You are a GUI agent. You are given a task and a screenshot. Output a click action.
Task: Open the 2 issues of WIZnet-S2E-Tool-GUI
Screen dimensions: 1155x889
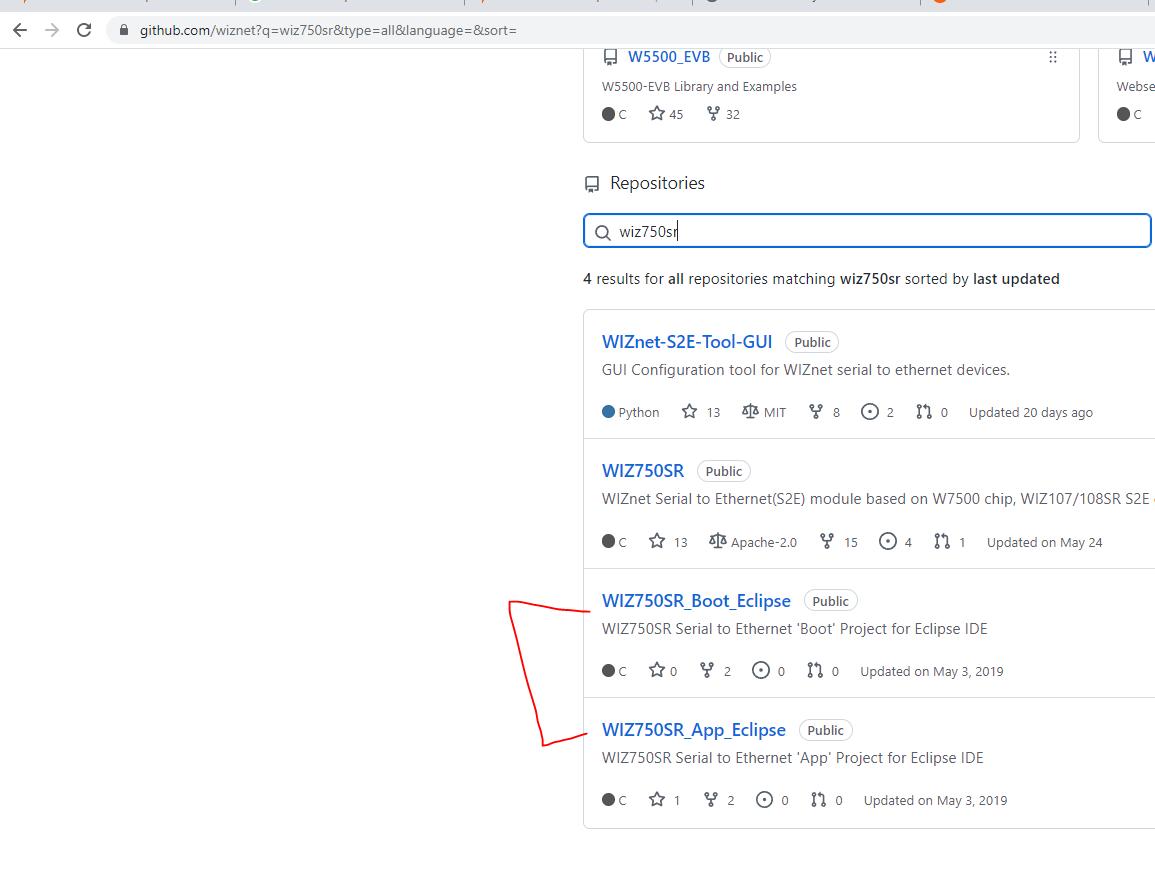point(877,412)
